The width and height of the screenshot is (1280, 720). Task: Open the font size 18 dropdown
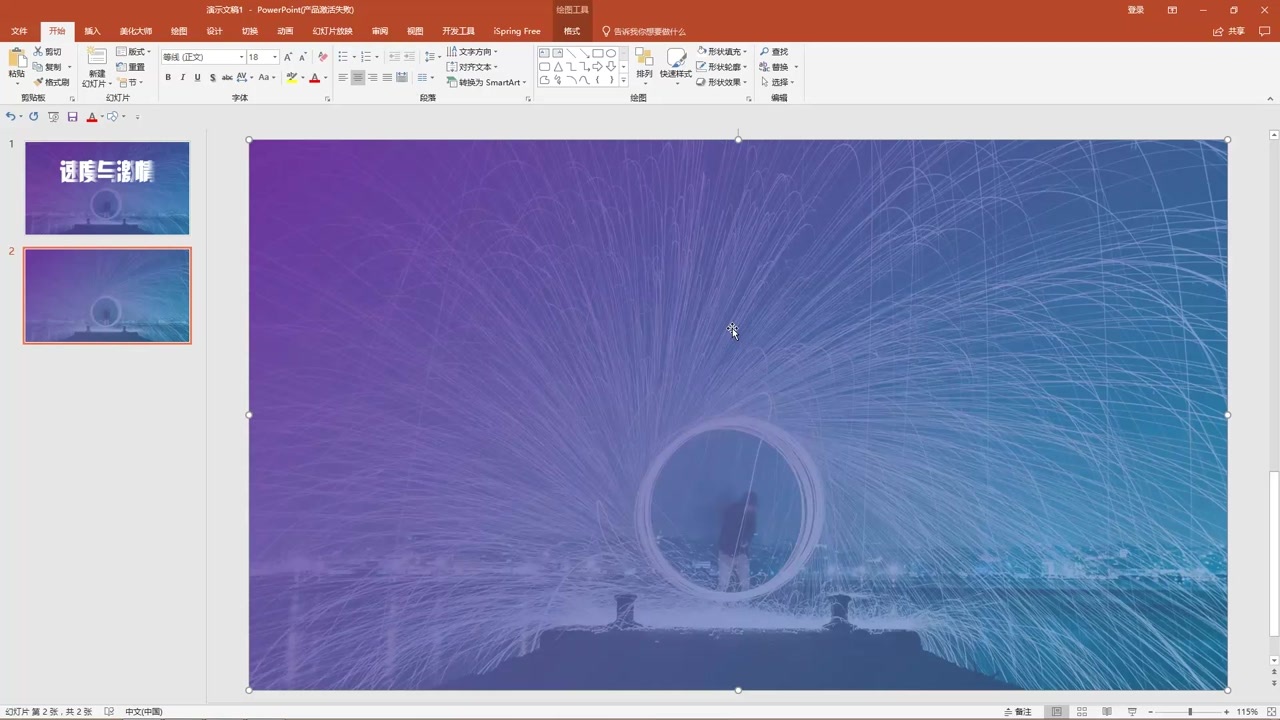(275, 57)
